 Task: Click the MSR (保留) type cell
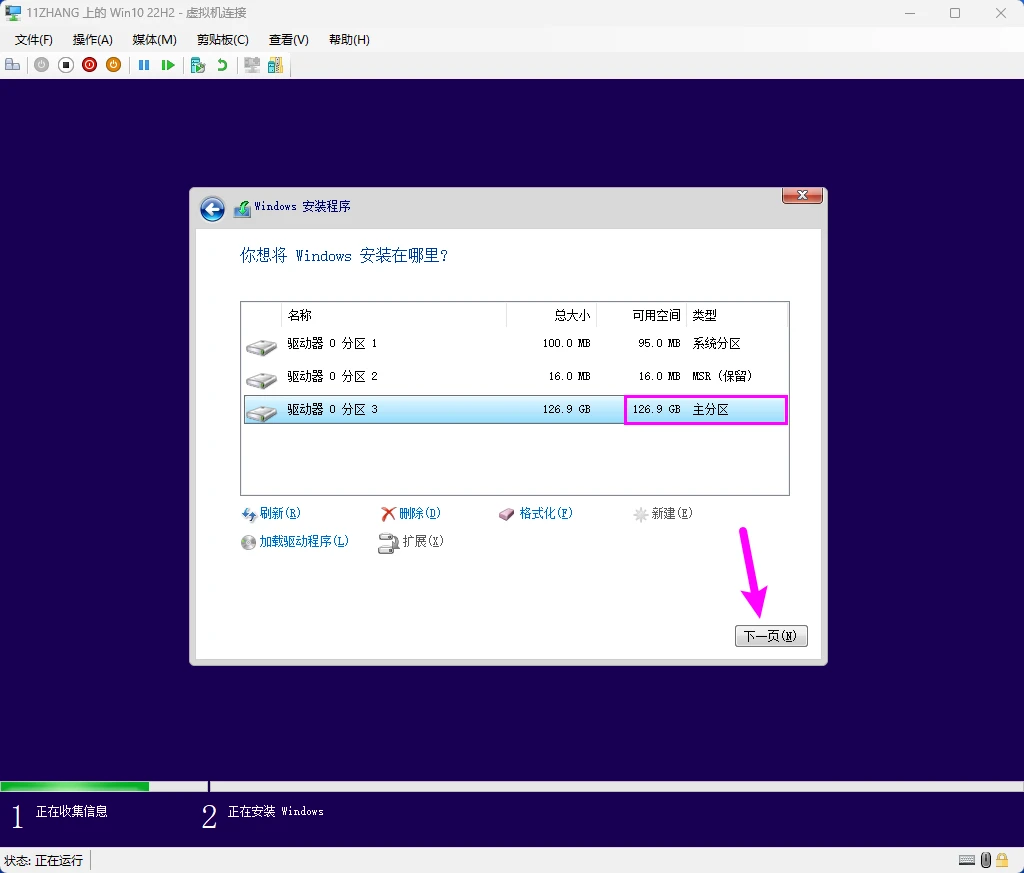722,376
